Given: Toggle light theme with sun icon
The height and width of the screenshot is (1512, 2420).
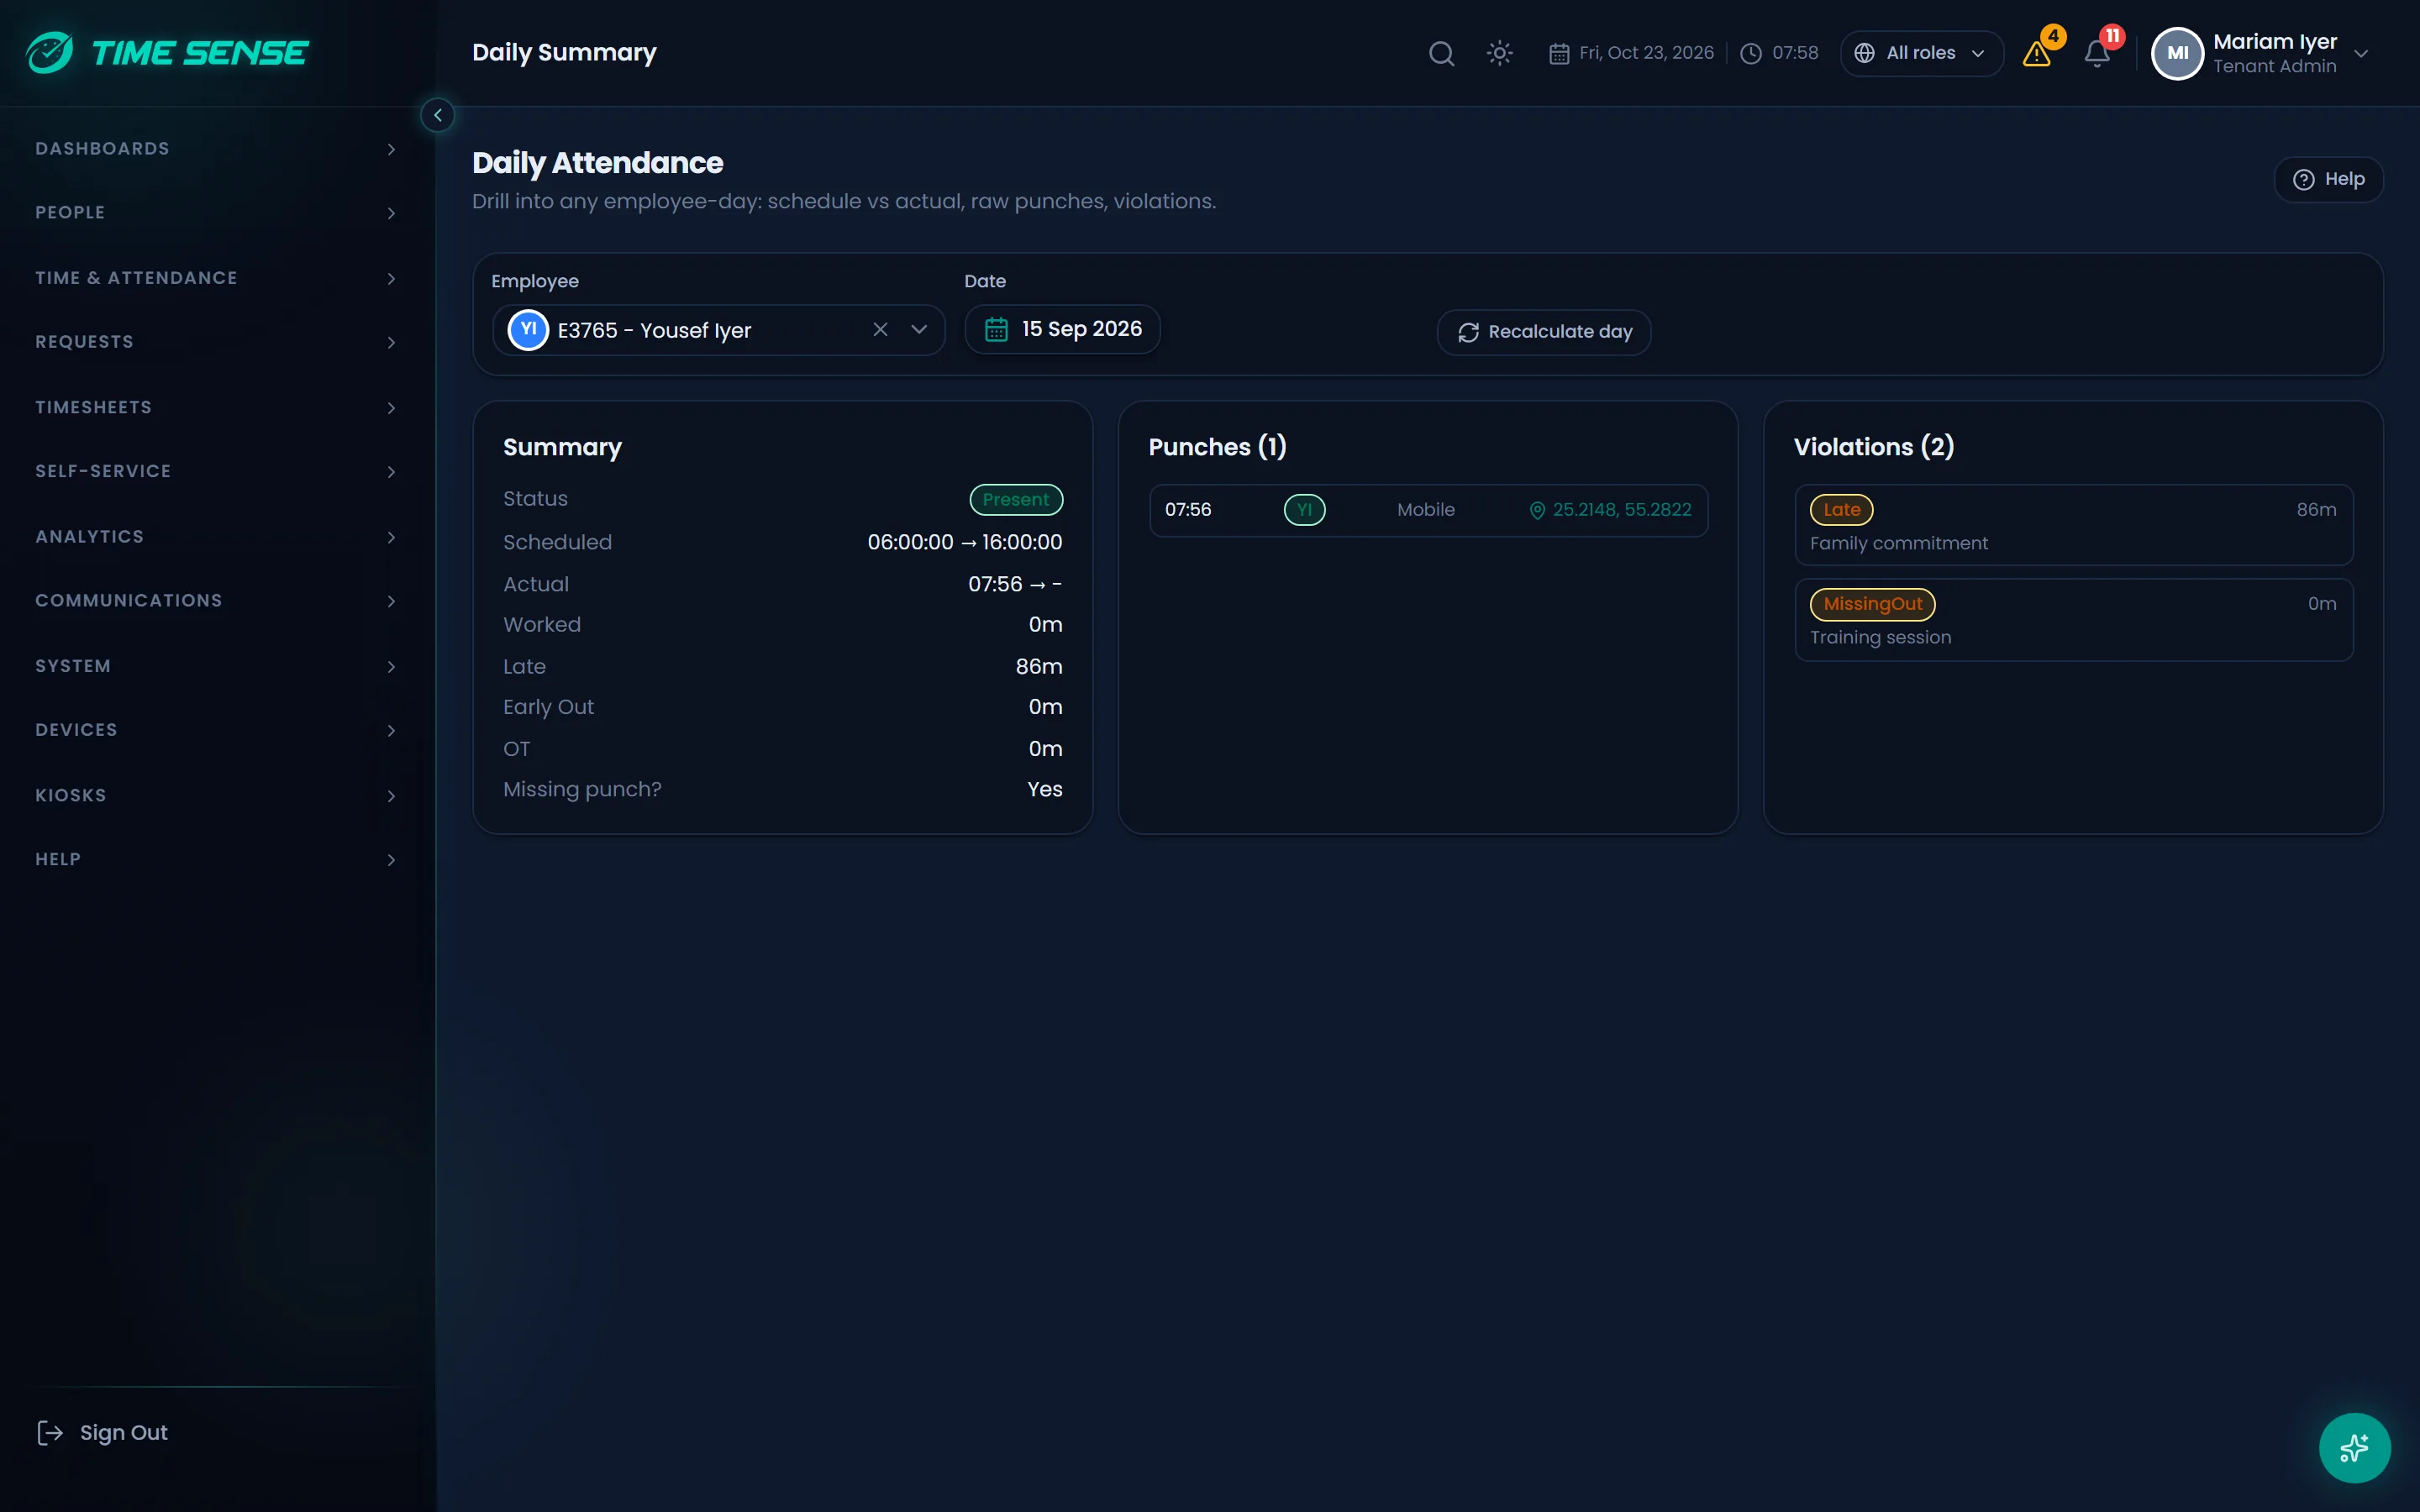Looking at the screenshot, I should 1499,53.
